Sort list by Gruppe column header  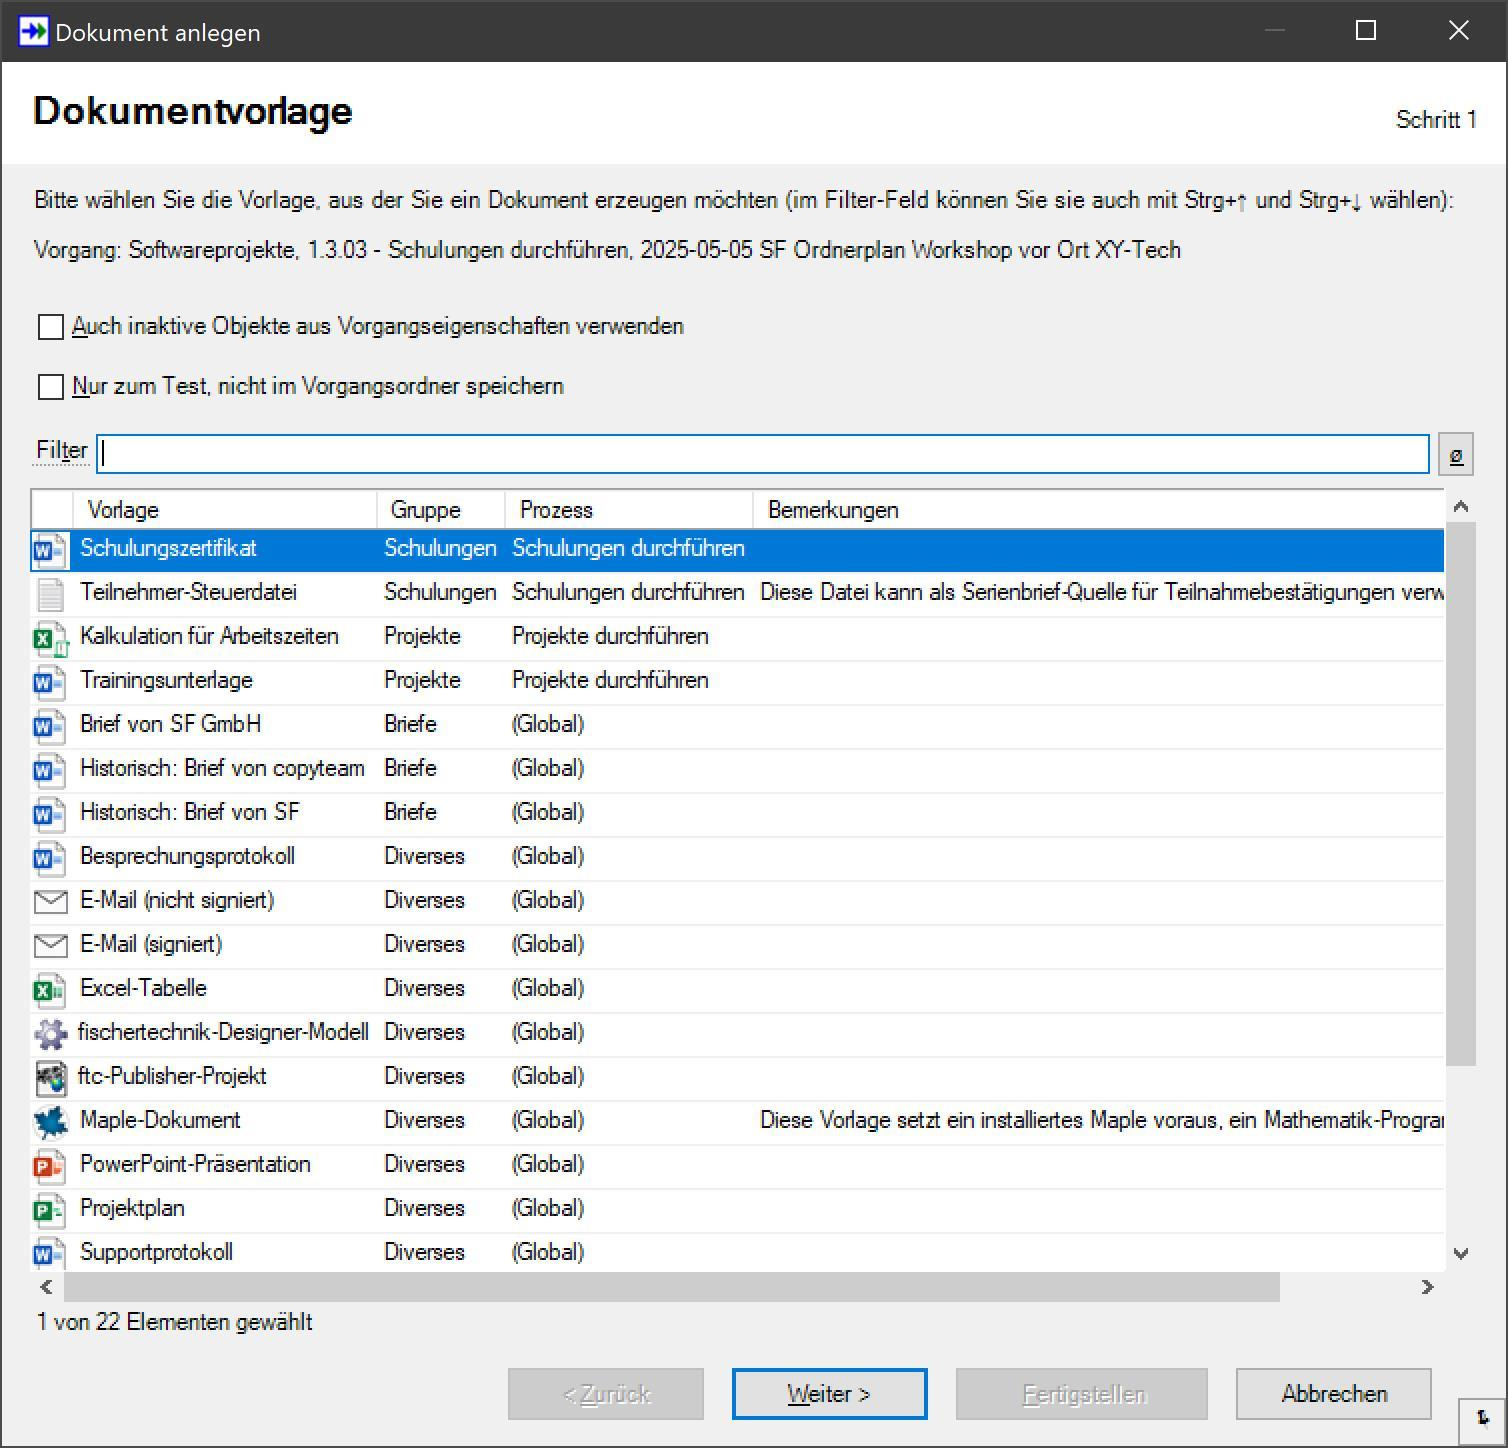pyautogui.click(x=425, y=510)
